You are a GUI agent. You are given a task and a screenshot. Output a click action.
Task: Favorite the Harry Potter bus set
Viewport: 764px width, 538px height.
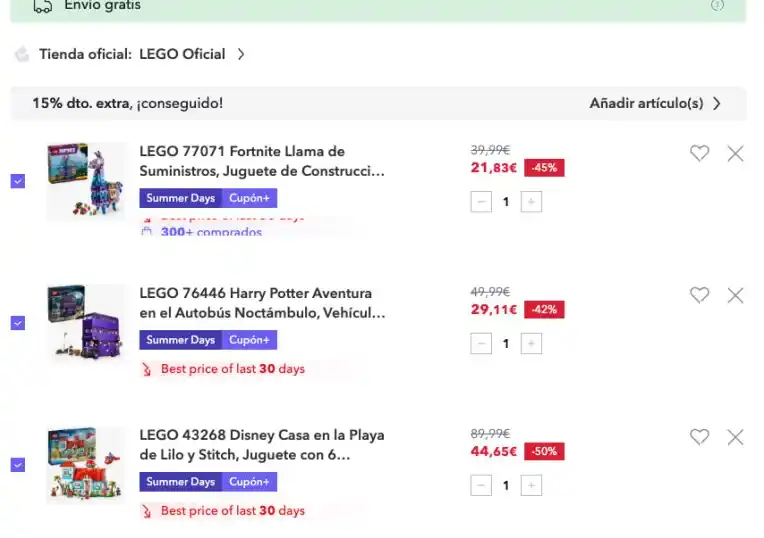point(699,295)
